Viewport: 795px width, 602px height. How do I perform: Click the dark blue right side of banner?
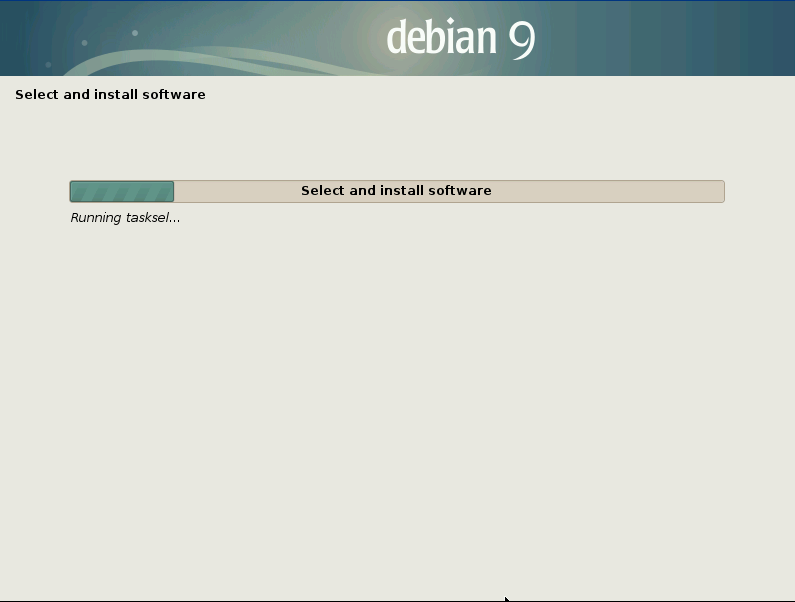pos(740,38)
